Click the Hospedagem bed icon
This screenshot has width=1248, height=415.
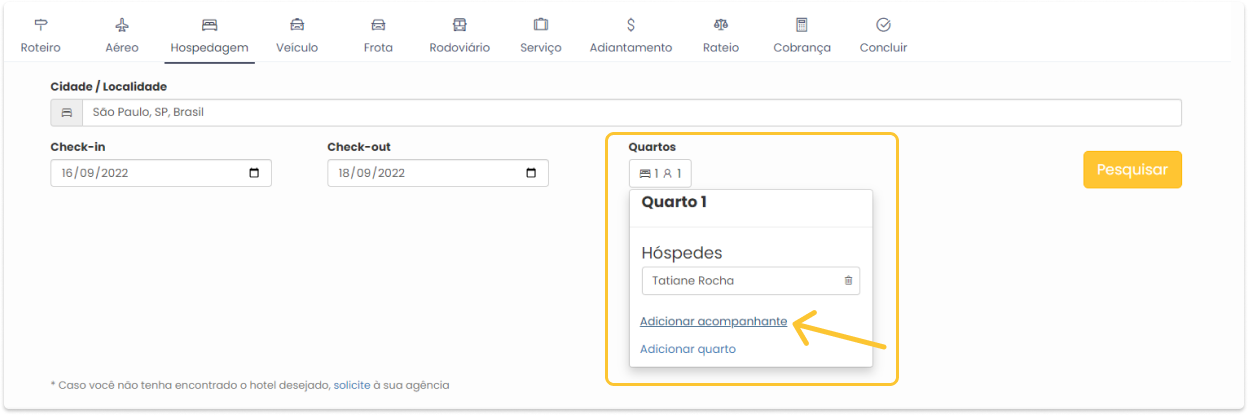click(x=209, y=25)
